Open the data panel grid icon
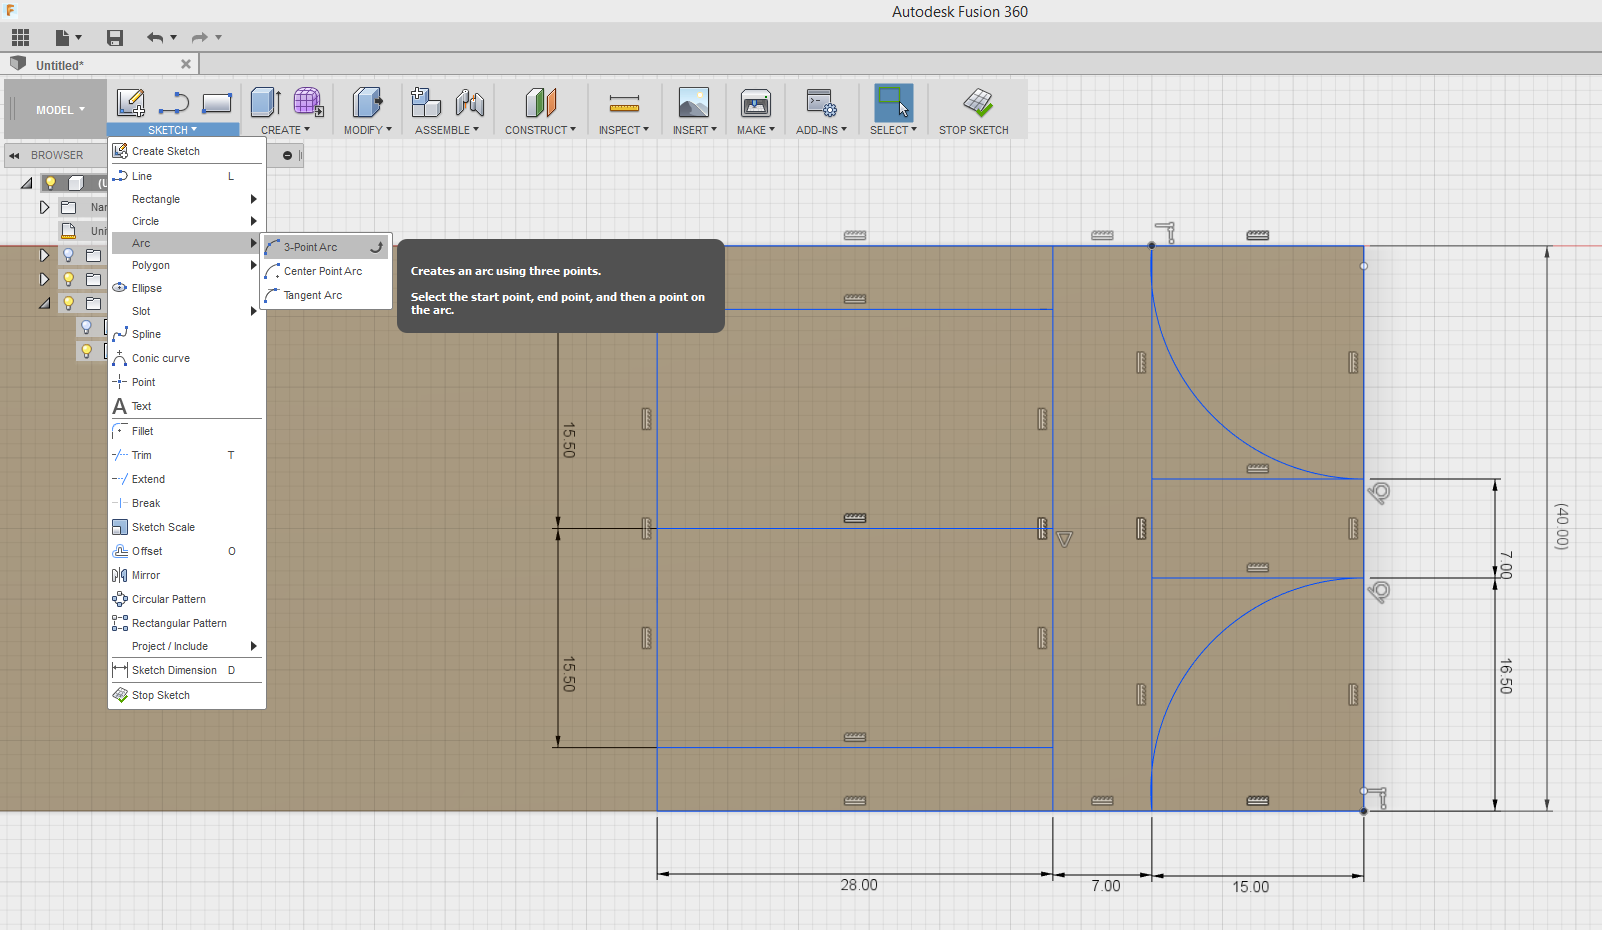The height and width of the screenshot is (930, 1602). [20, 38]
